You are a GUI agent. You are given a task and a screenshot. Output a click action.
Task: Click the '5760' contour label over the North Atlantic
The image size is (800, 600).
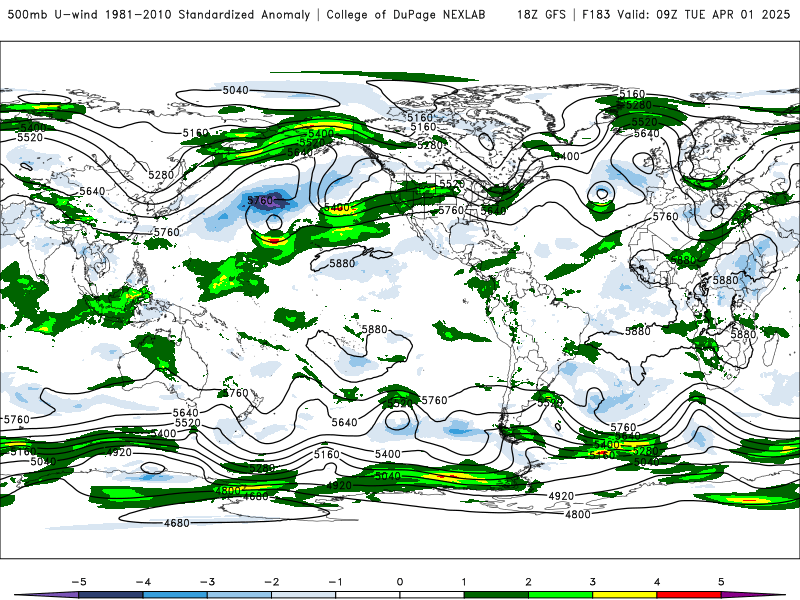(665, 216)
